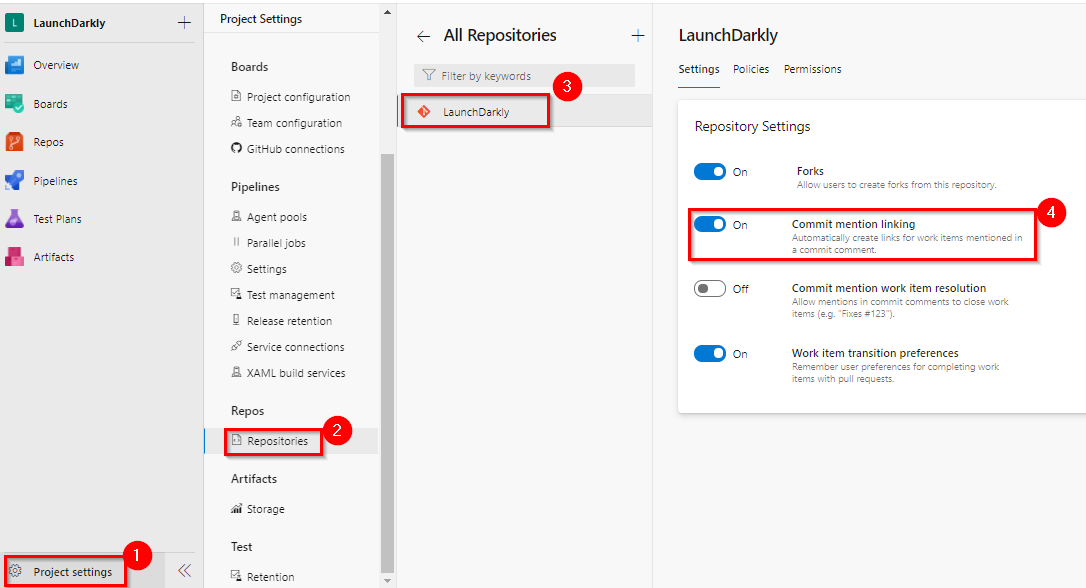
Task: Click the Filter by keywords field
Action: [524, 75]
